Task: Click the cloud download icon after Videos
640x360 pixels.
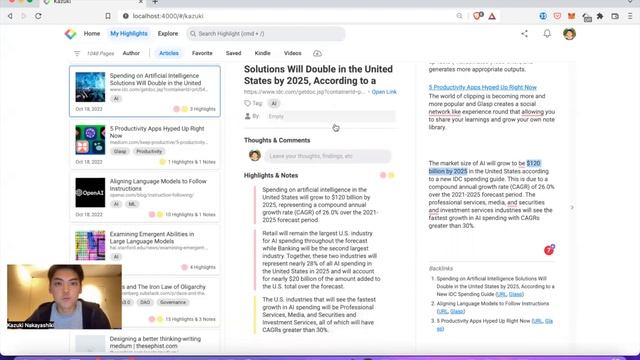Action: pyautogui.click(x=317, y=53)
